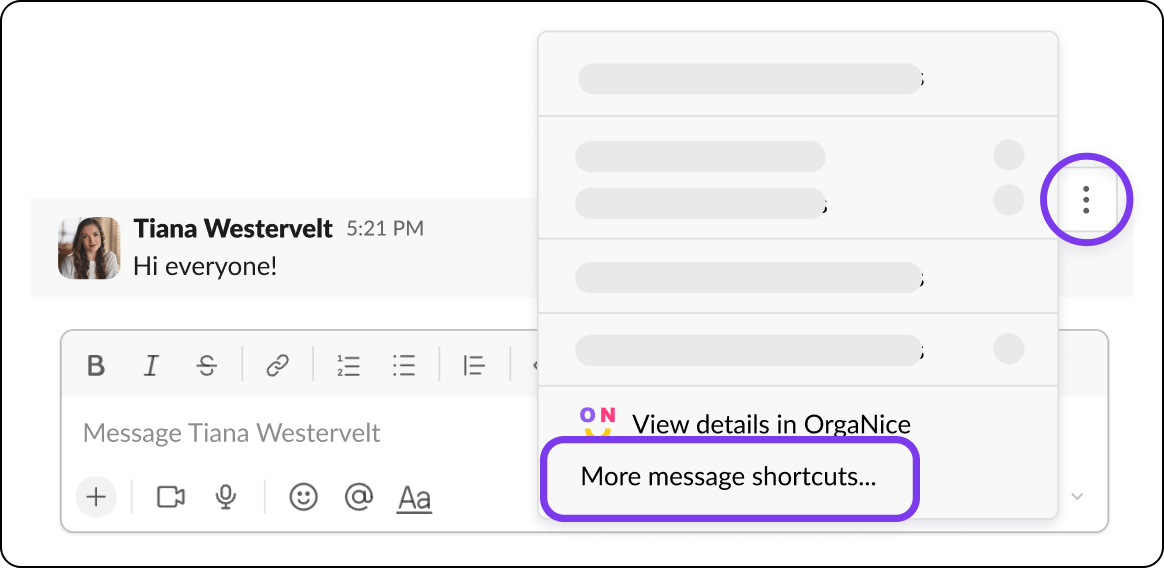Open the three-dot more actions menu
This screenshot has width=1164, height=568.
(1086, 200)
